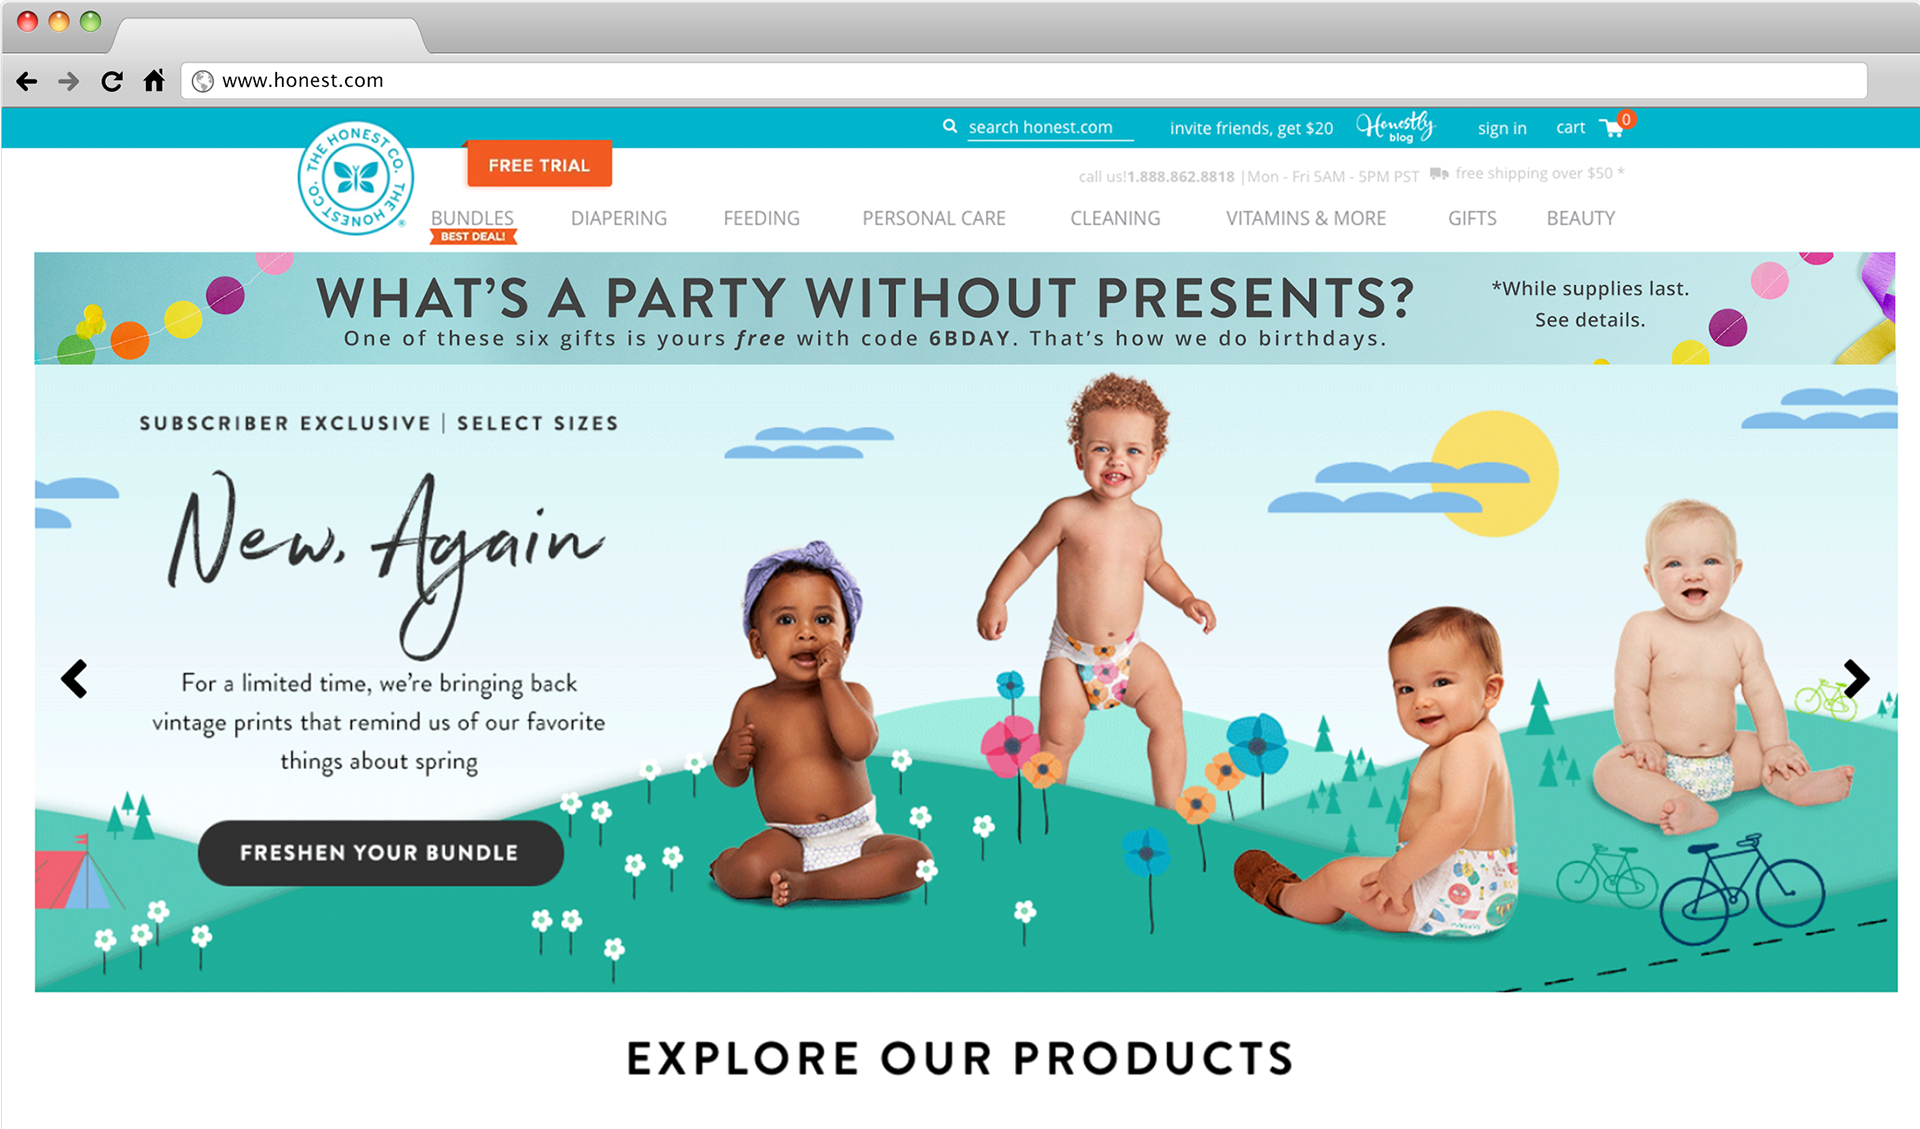Click the browser address bar
1920x1129 pixels.
tap(1024, 80)
